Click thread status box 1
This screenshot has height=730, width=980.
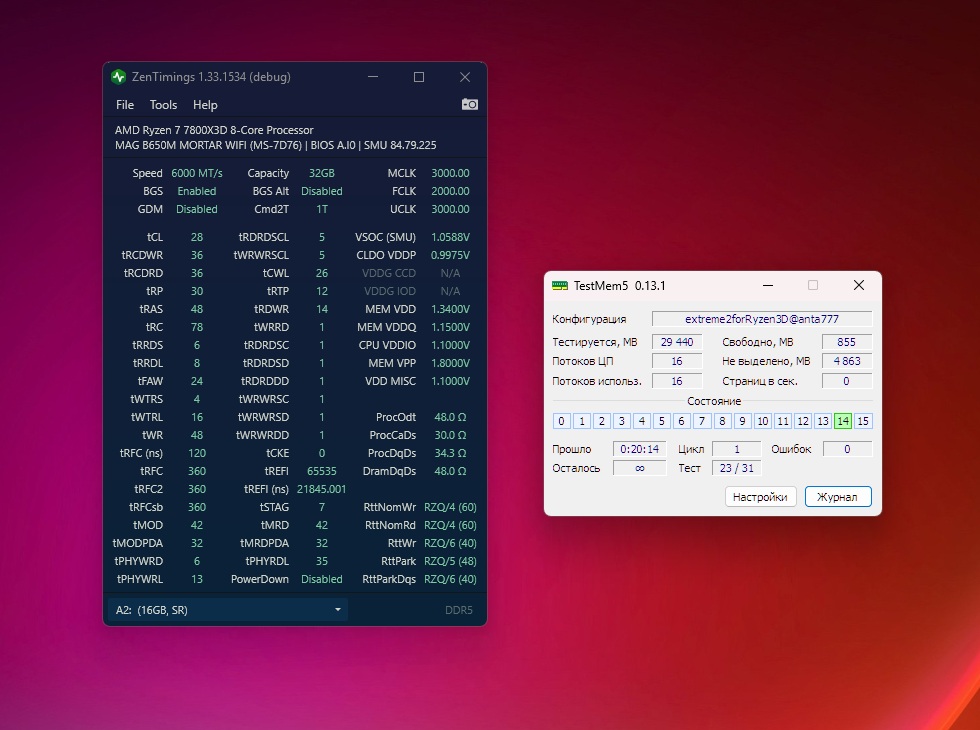(581, 421)
